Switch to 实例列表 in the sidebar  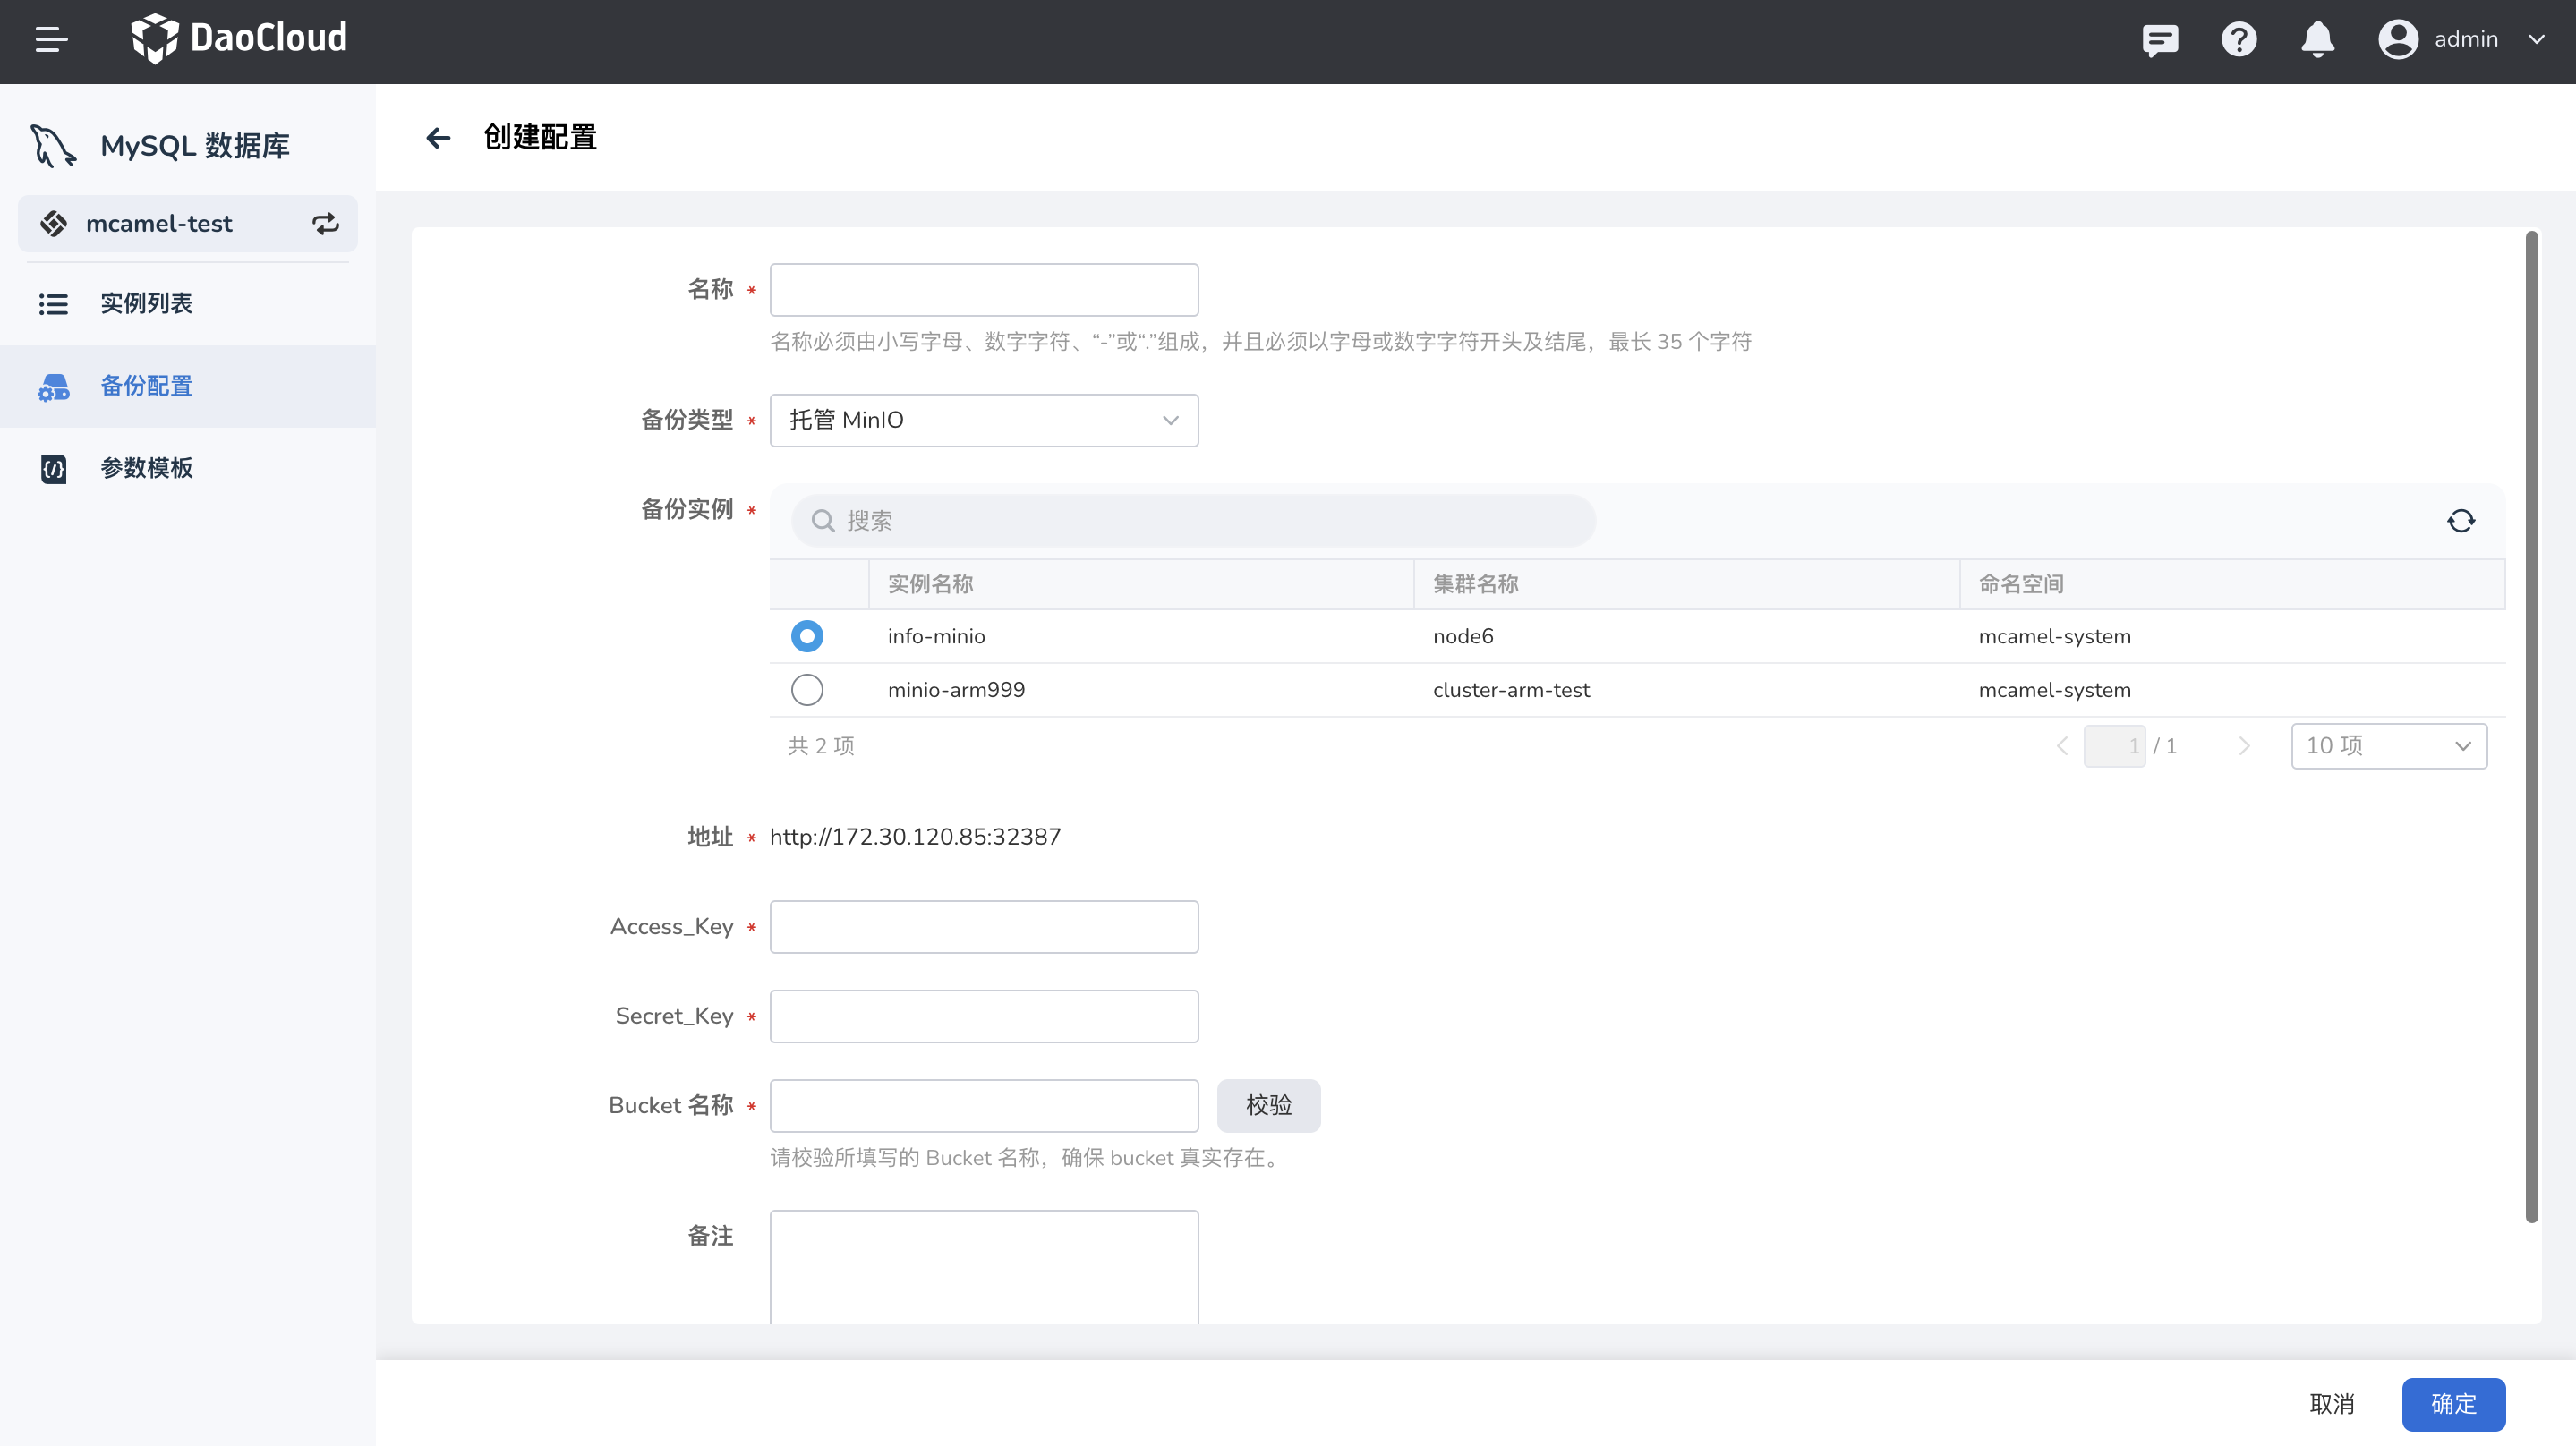(x=146, y=303)
